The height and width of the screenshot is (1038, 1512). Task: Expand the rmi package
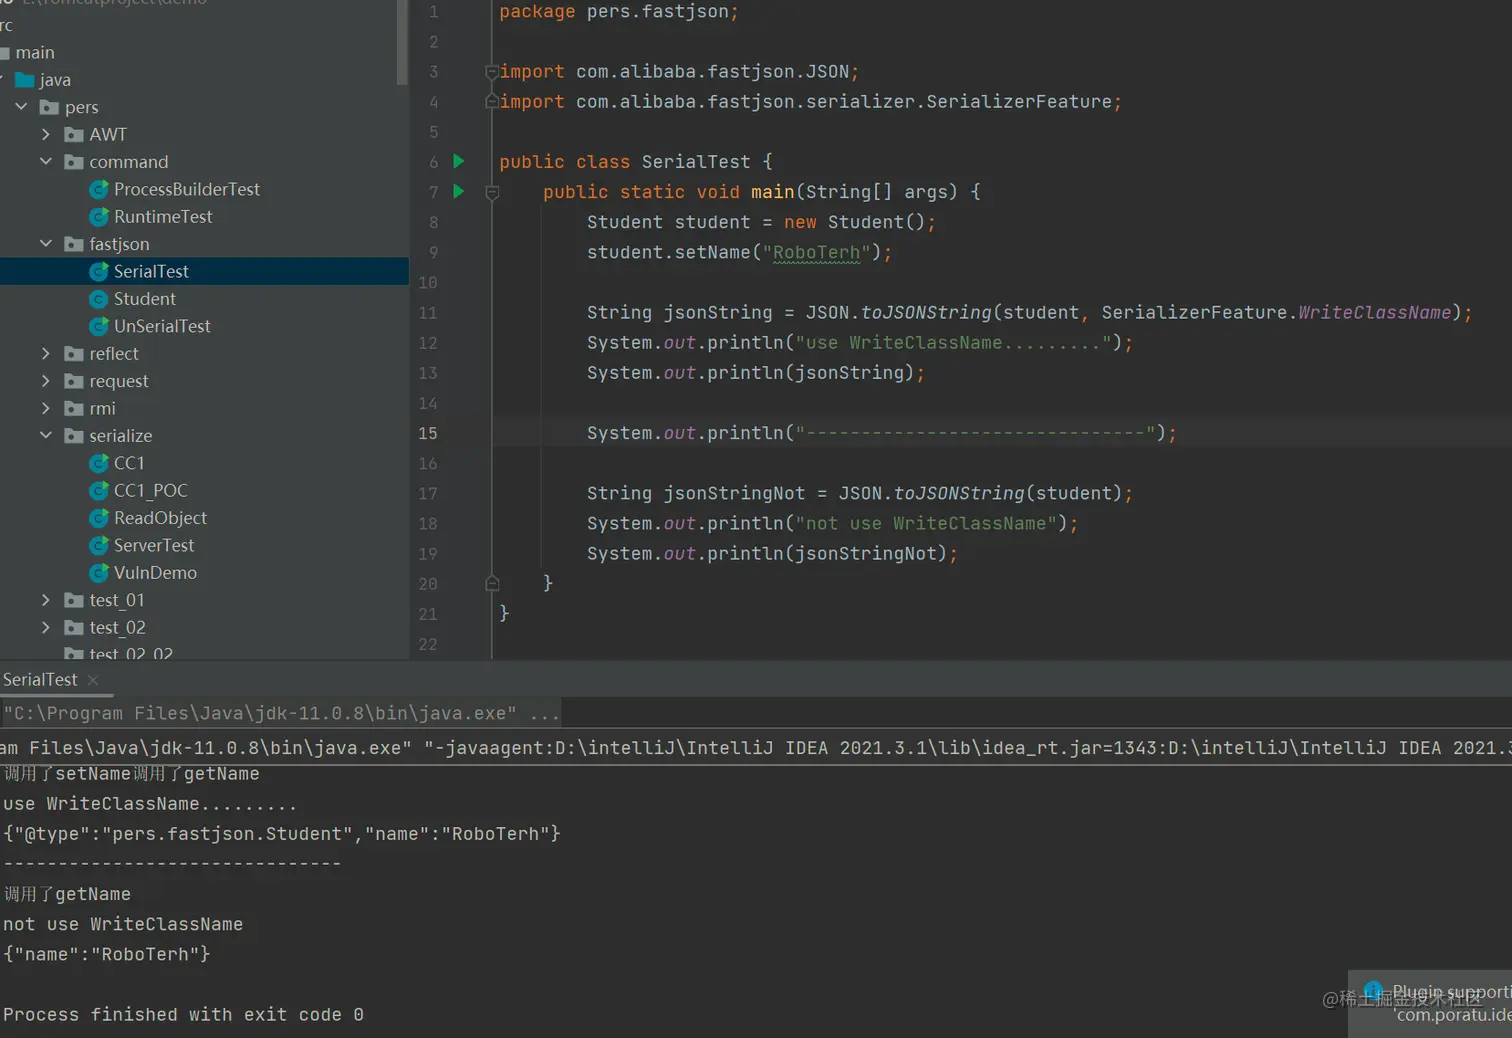coord(46,408)
